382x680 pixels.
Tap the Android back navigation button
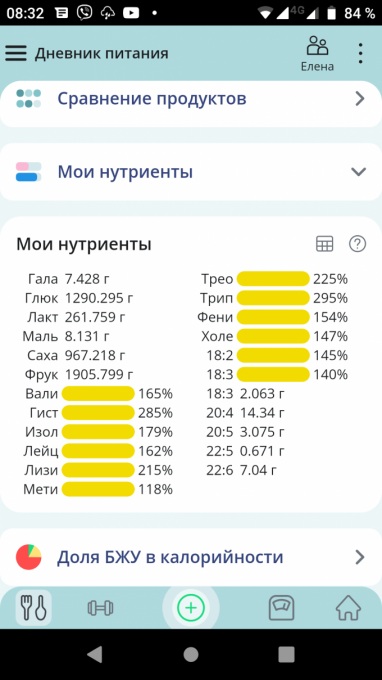(x=95, y=654)
